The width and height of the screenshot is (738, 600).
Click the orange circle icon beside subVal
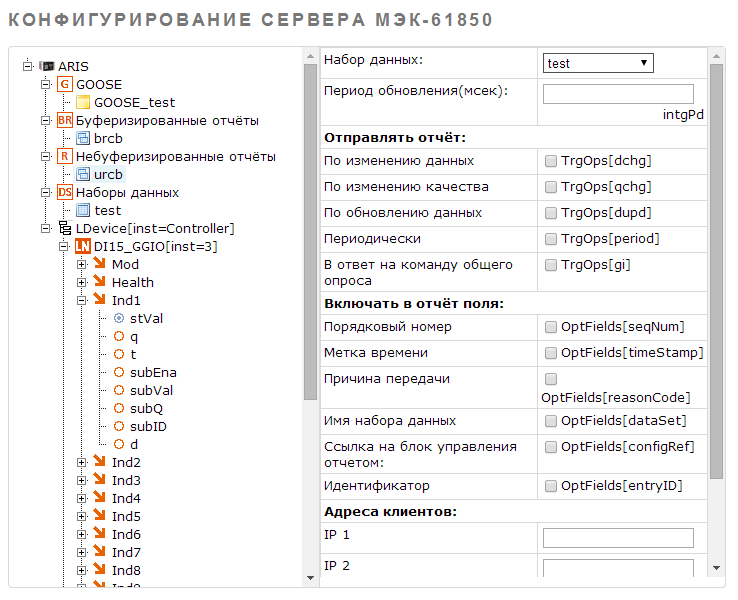[119, 390]
